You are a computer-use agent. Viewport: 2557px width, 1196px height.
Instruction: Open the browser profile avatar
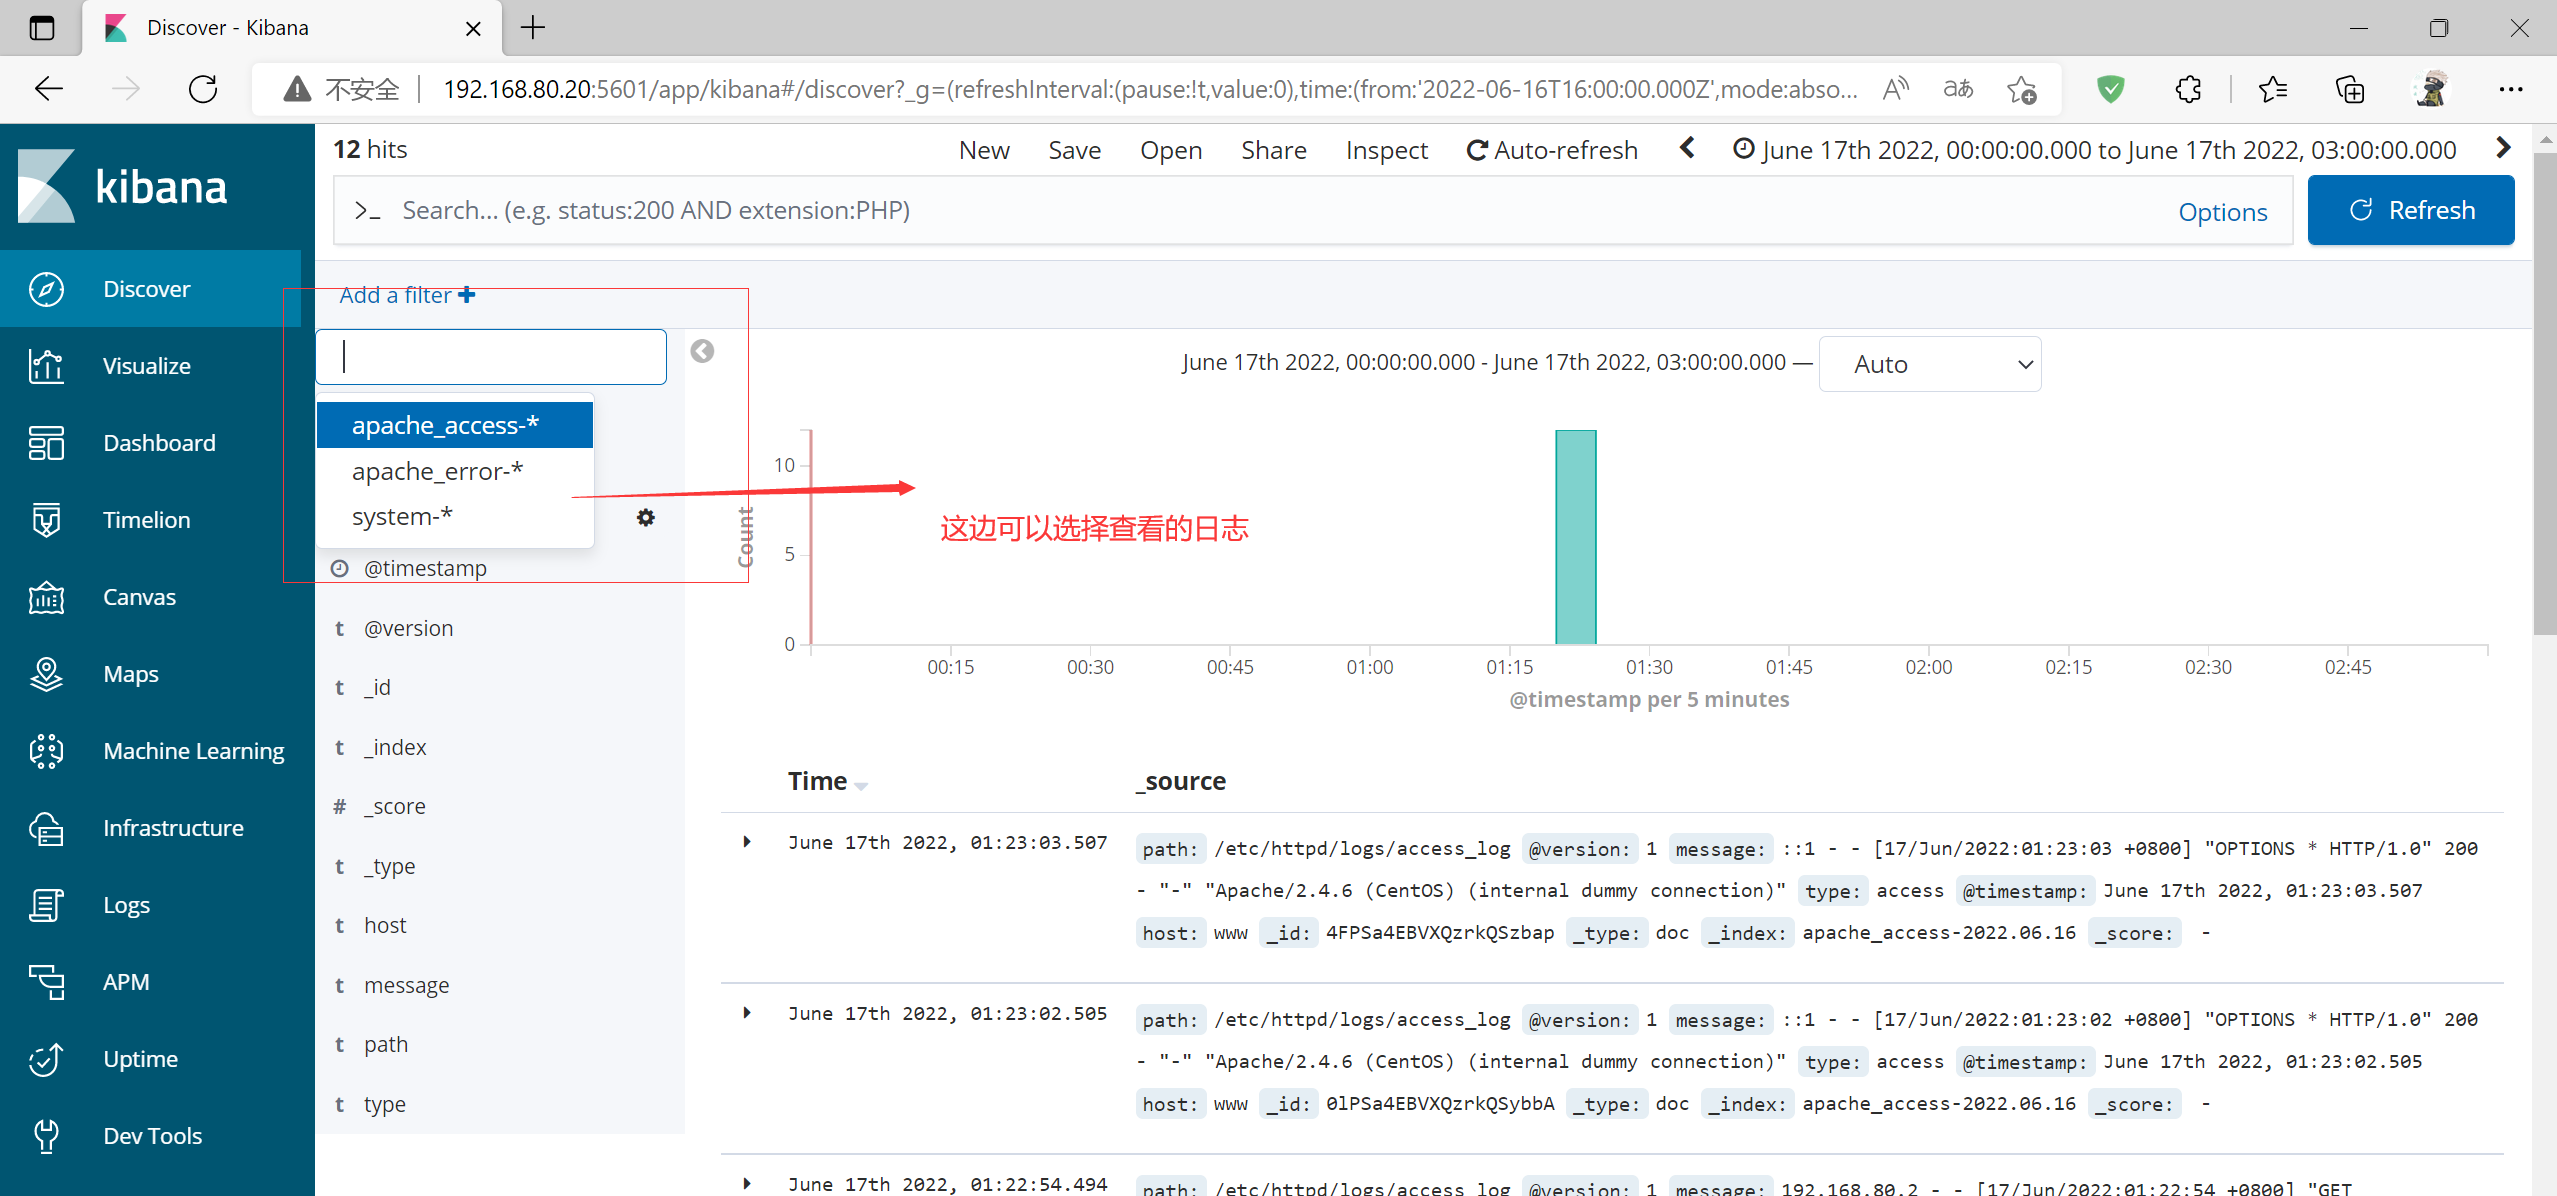[2431, 89]
